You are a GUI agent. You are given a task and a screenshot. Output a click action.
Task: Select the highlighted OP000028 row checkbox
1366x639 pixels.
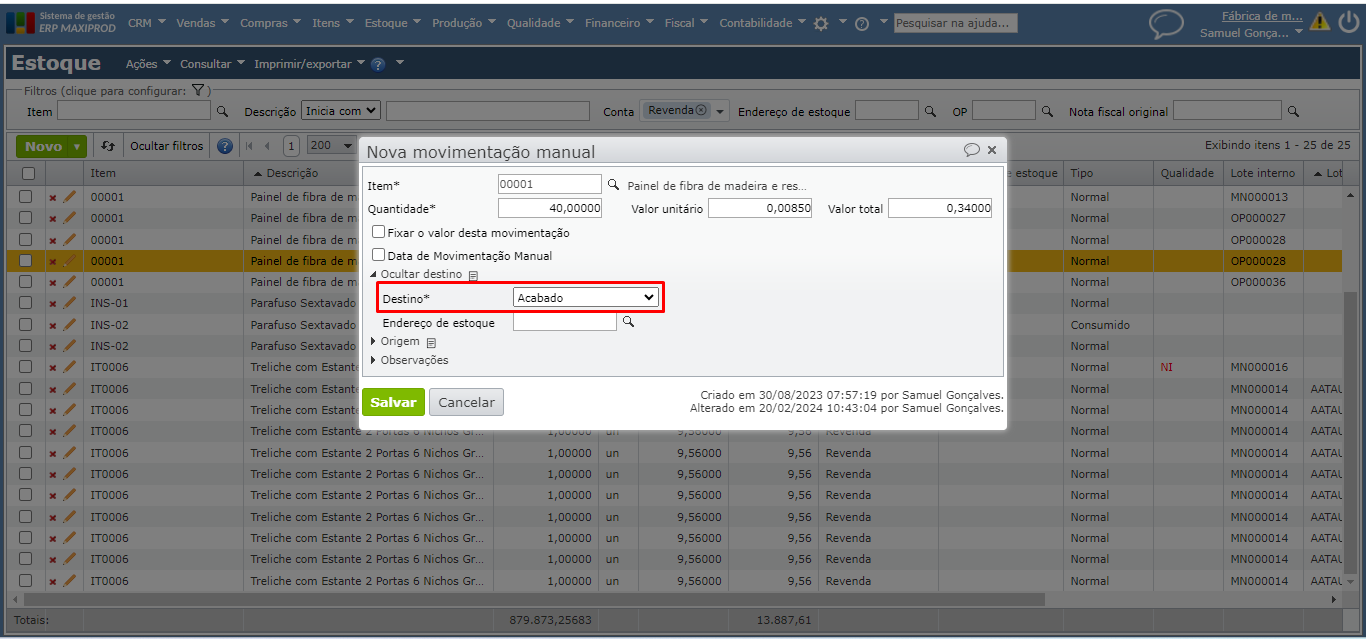(x=26, y=261)
